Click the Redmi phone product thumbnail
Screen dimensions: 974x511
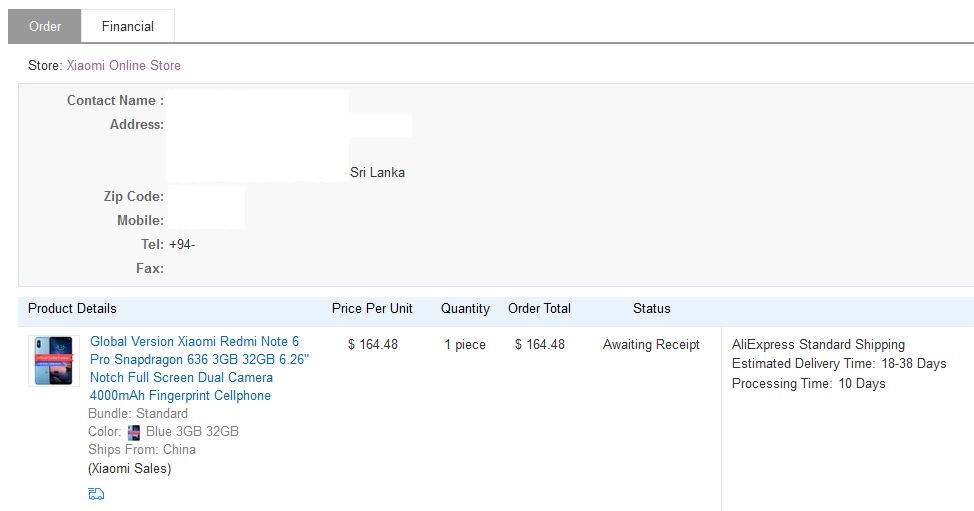[53, 361]
